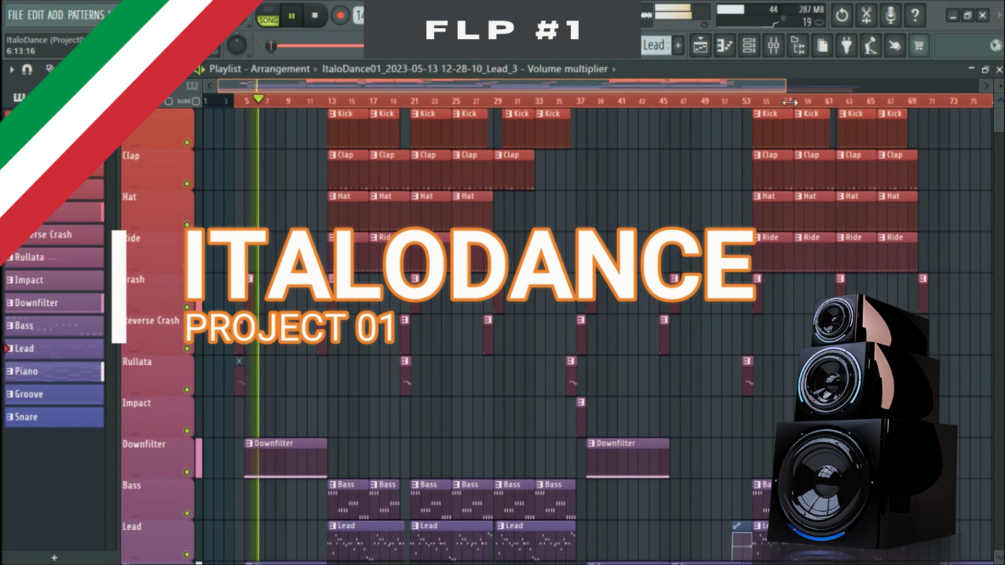Open the help question mark button
This screenshot has width=1005, height=565.
click(915, 15)
